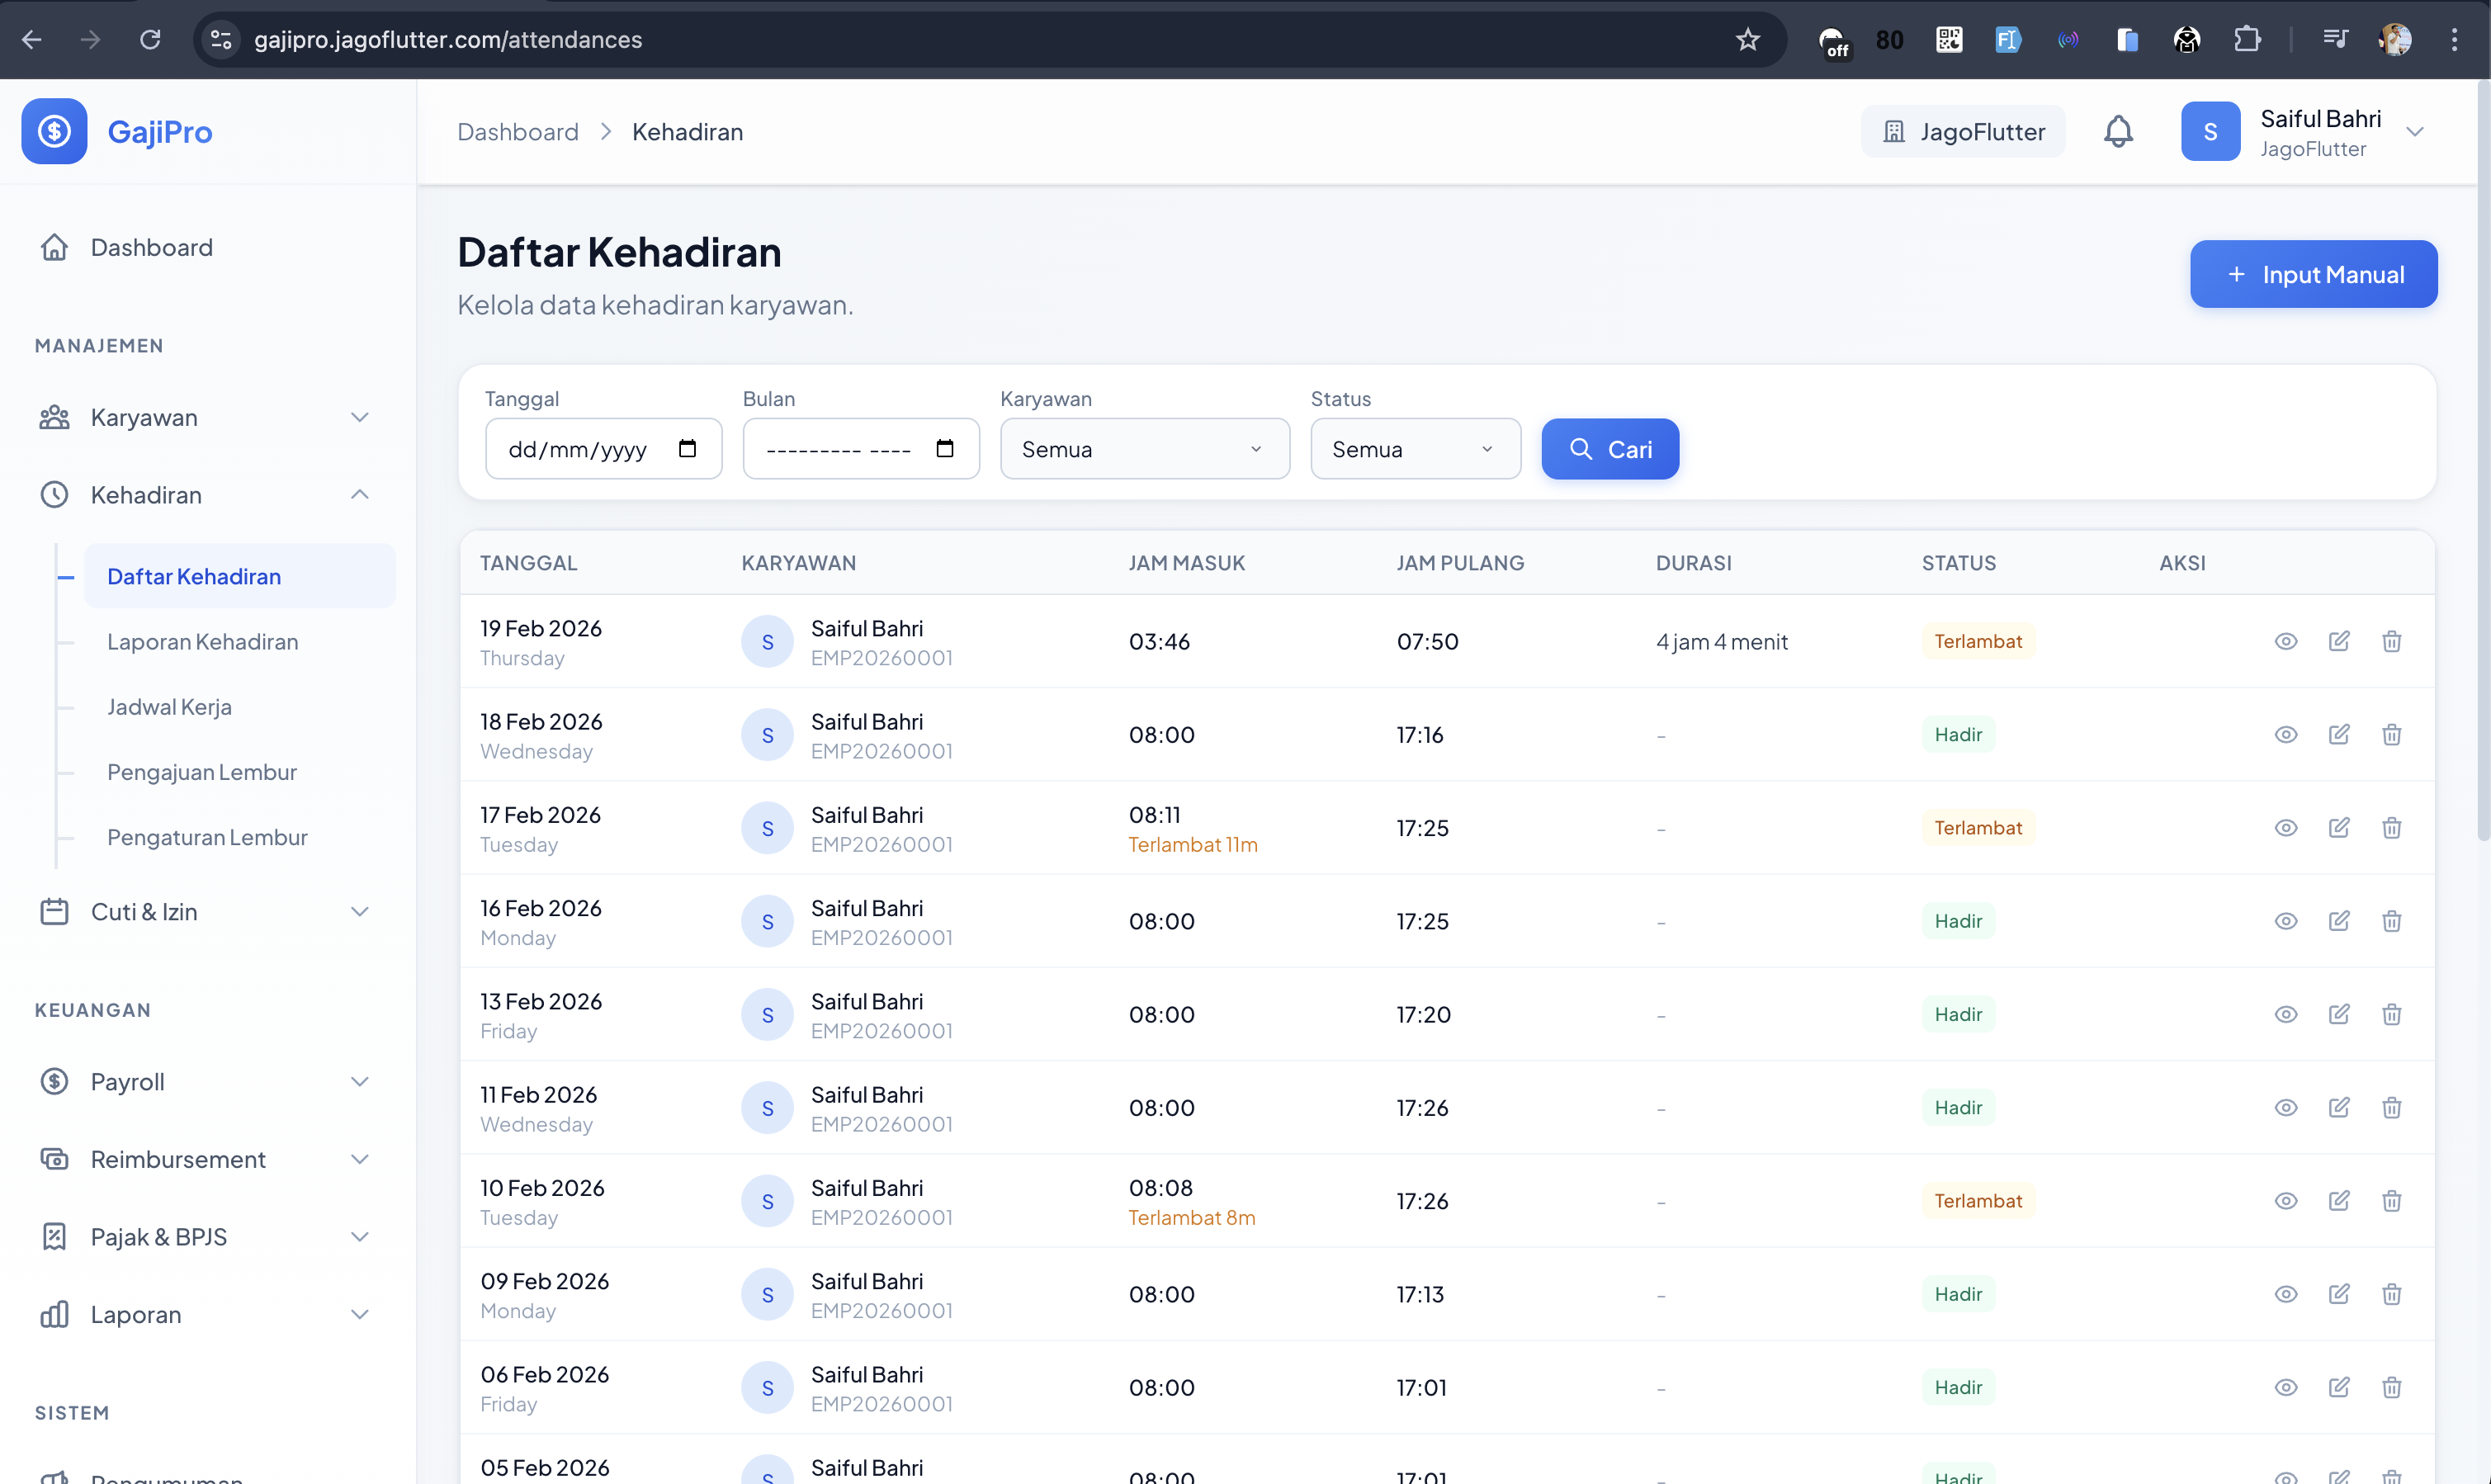The width and height of the screenshot is (2491, 1484).
Task: Delete the 17 Feb 2026 attendance row
Action: pos(2391,828)
